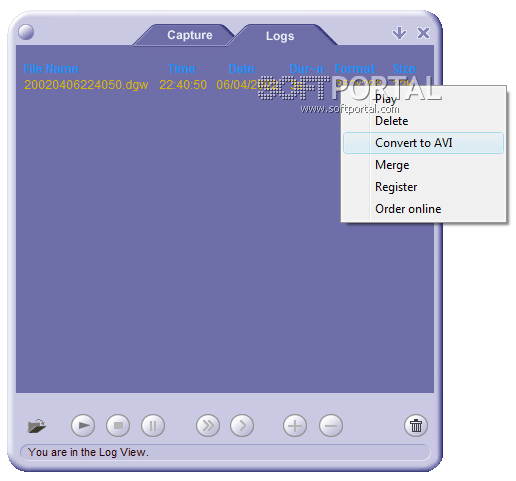The width and height of the screenshot is (516, 481).
Task: Select log file 20020406224050.dgw
Action: point(86,85)
